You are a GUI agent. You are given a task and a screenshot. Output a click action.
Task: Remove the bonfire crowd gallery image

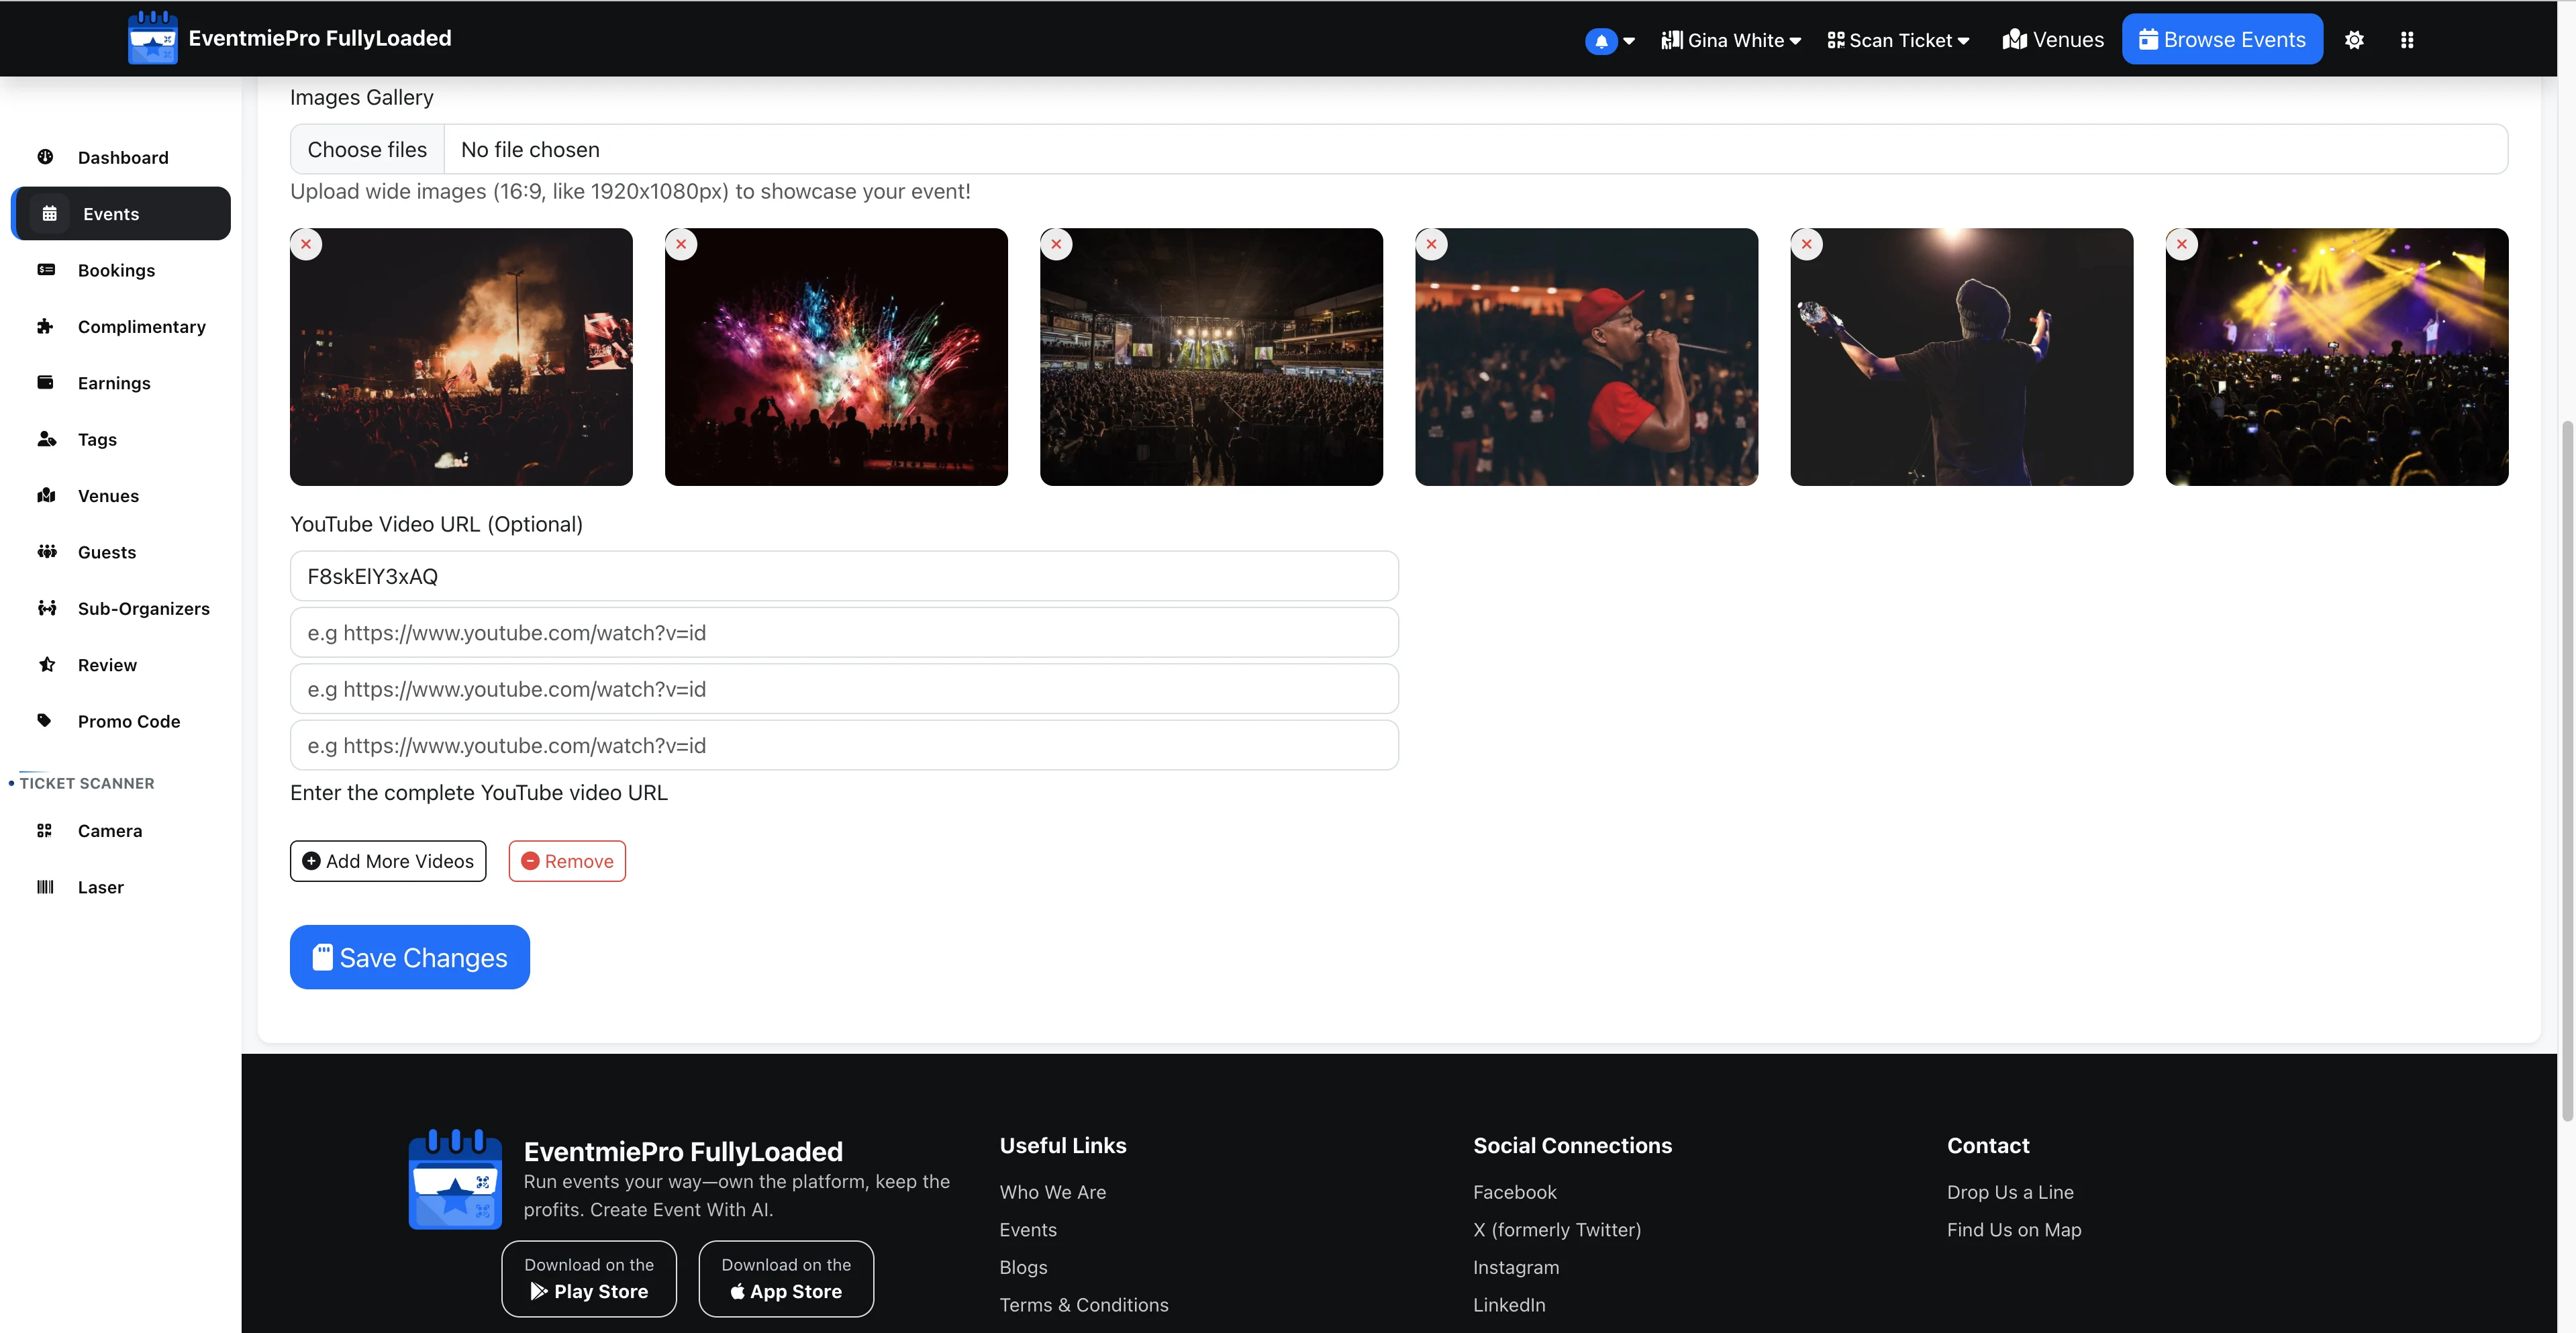[x=306, y=244]
